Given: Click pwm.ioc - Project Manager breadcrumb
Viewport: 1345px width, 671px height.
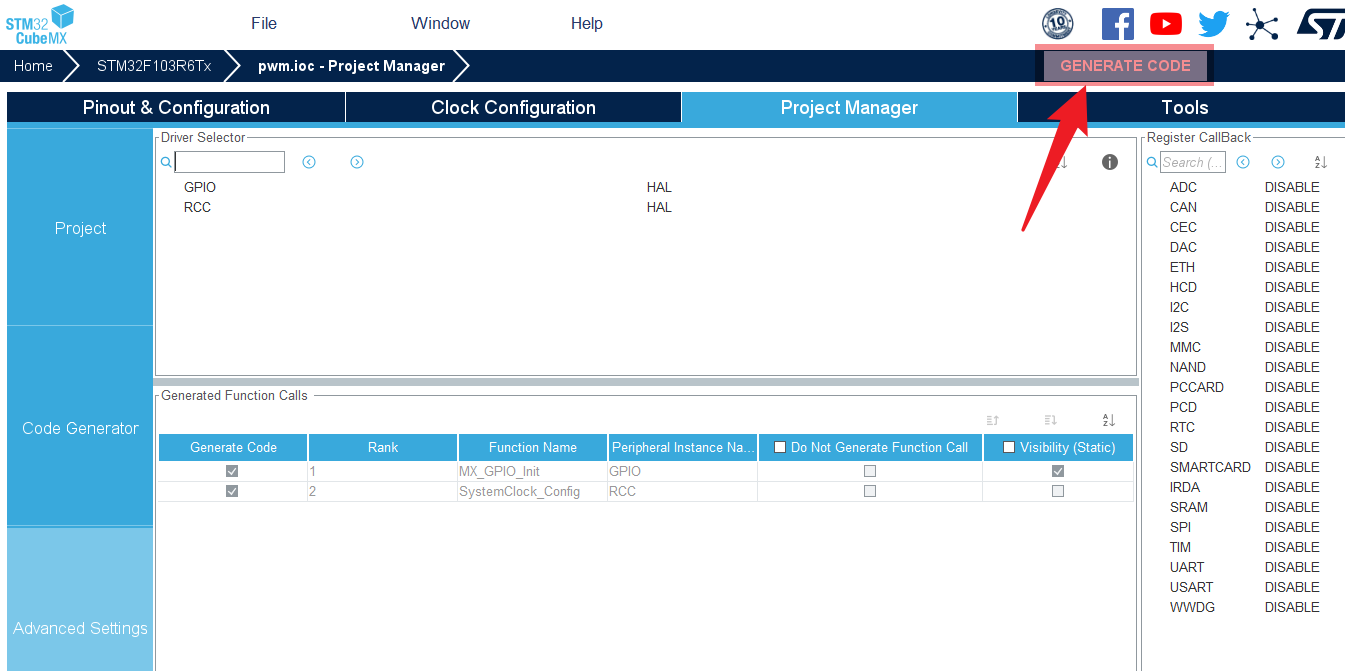Looking at the screenshot, I should pos(351,66).
